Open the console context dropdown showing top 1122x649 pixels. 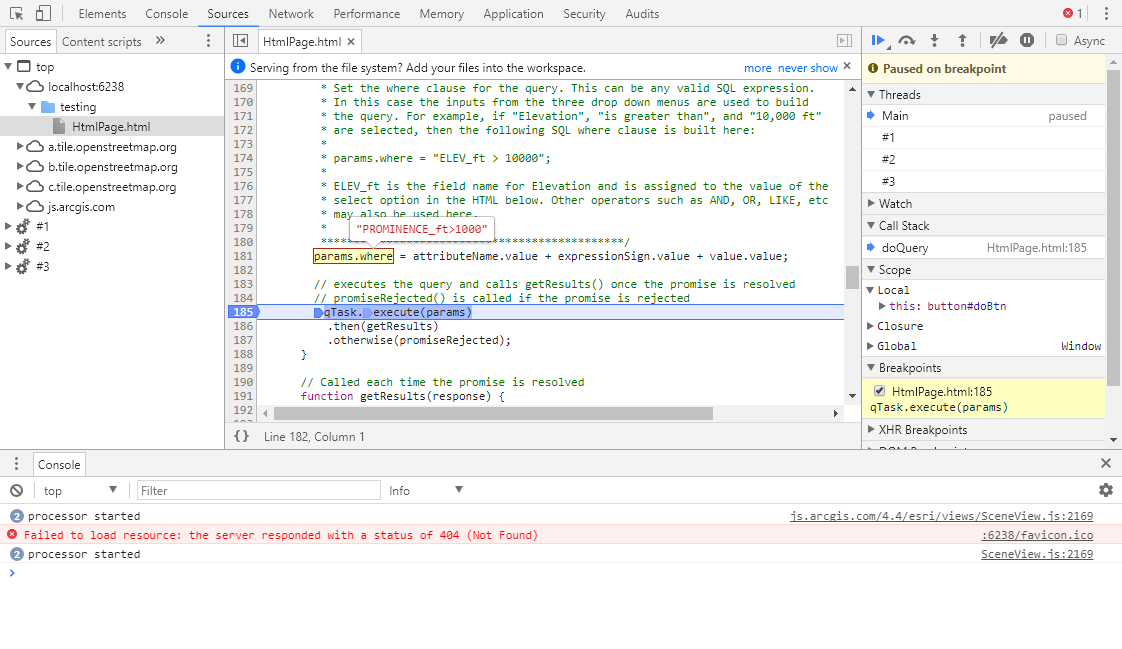point(80,490)
